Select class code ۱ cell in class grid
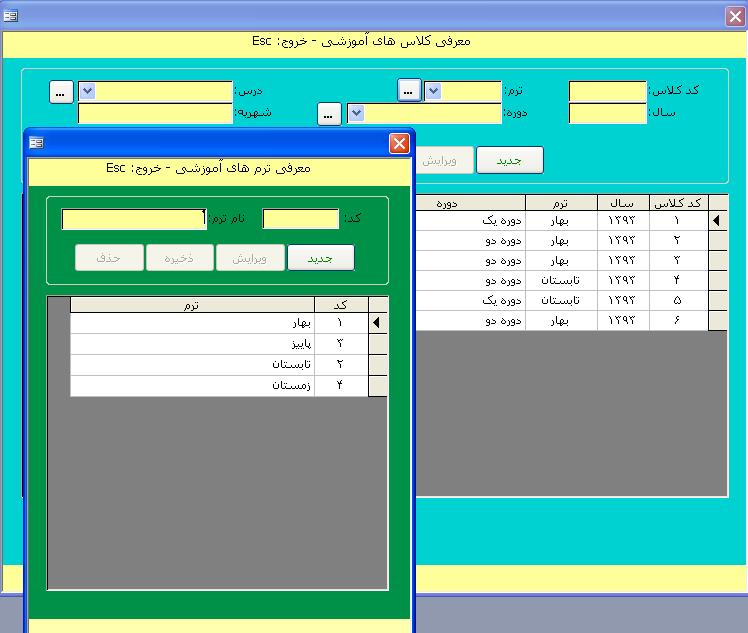 tap(678, 220)
